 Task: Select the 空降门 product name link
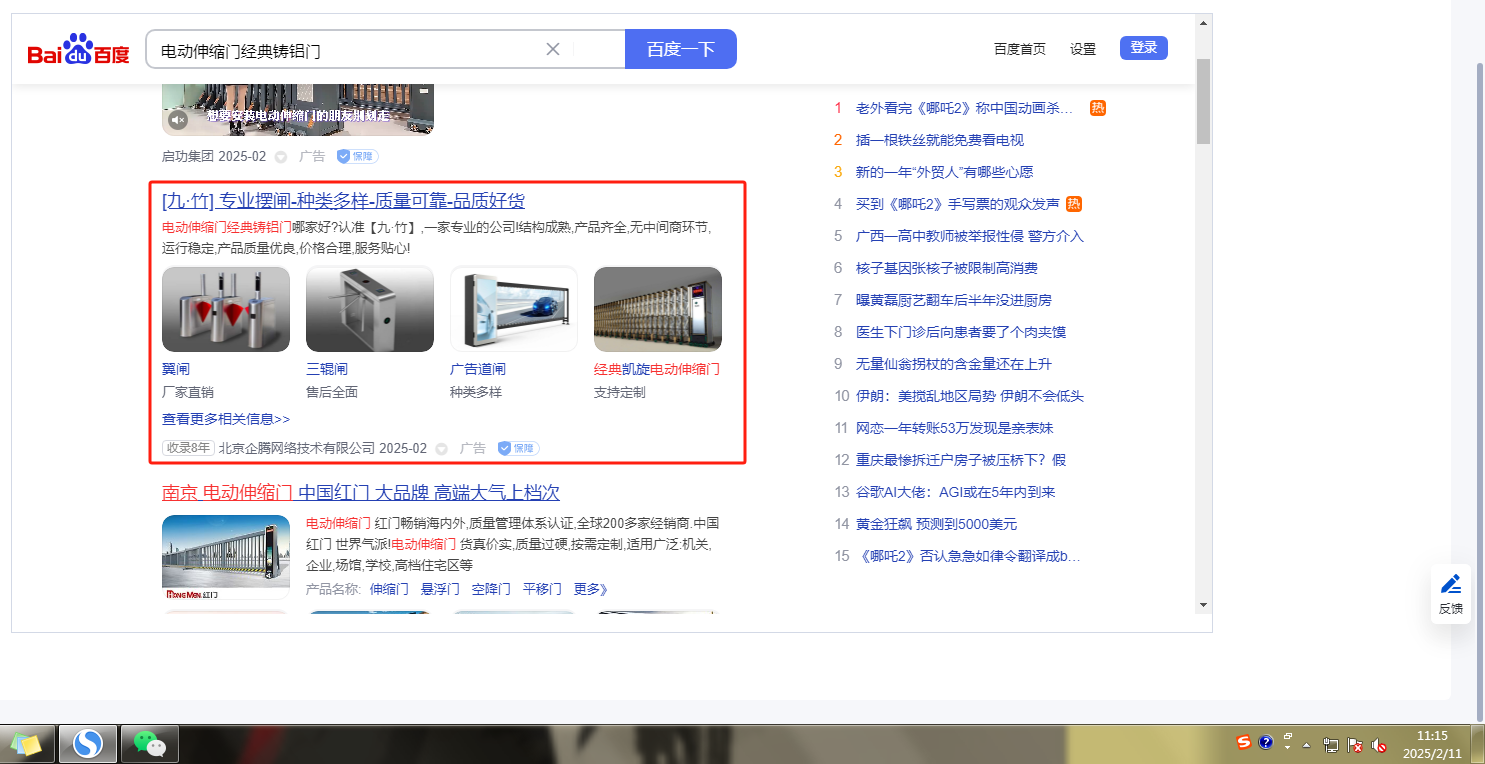pos(491,589)
